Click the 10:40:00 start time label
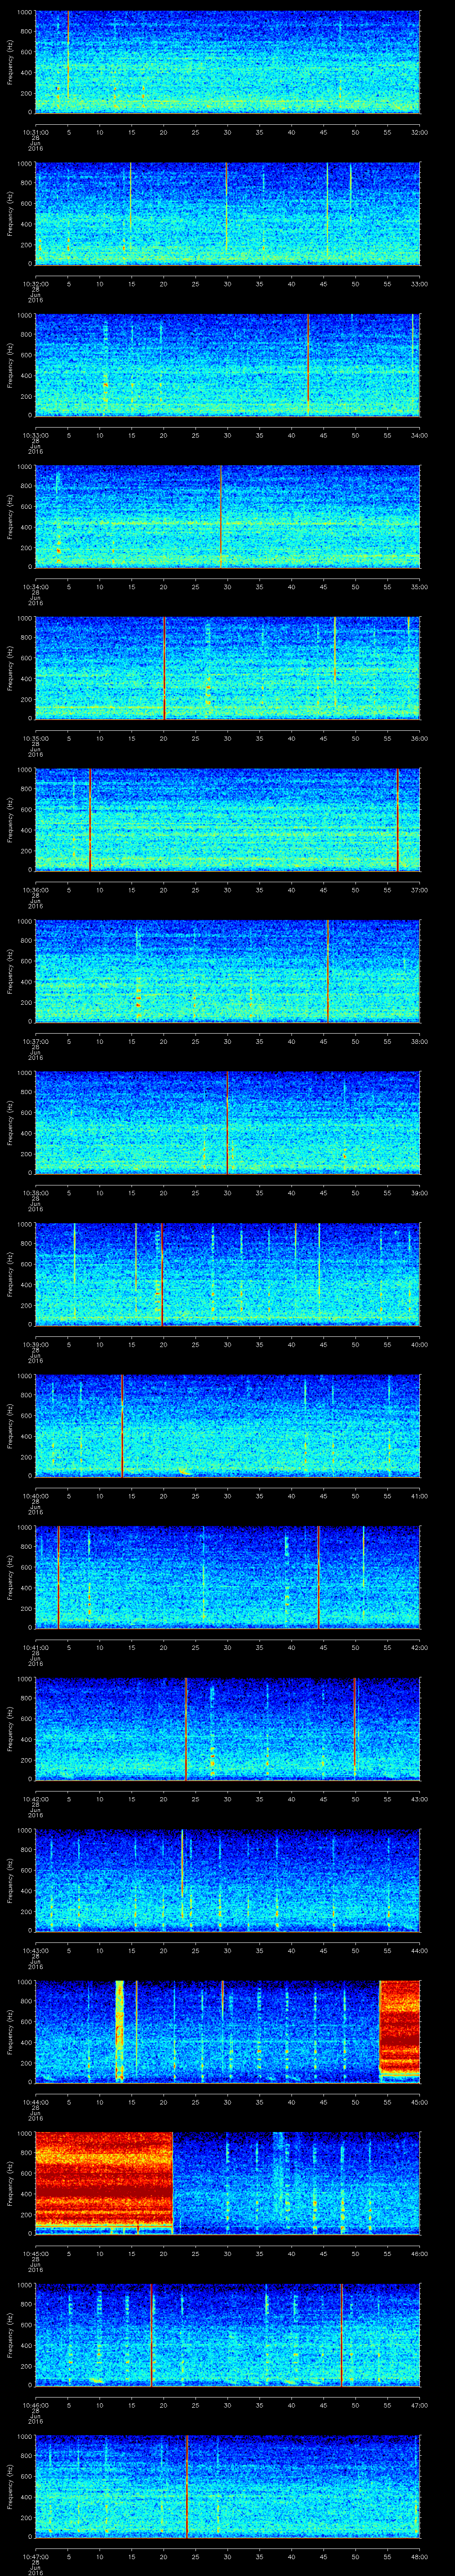455x2576 pixels. coord(35,1496)
